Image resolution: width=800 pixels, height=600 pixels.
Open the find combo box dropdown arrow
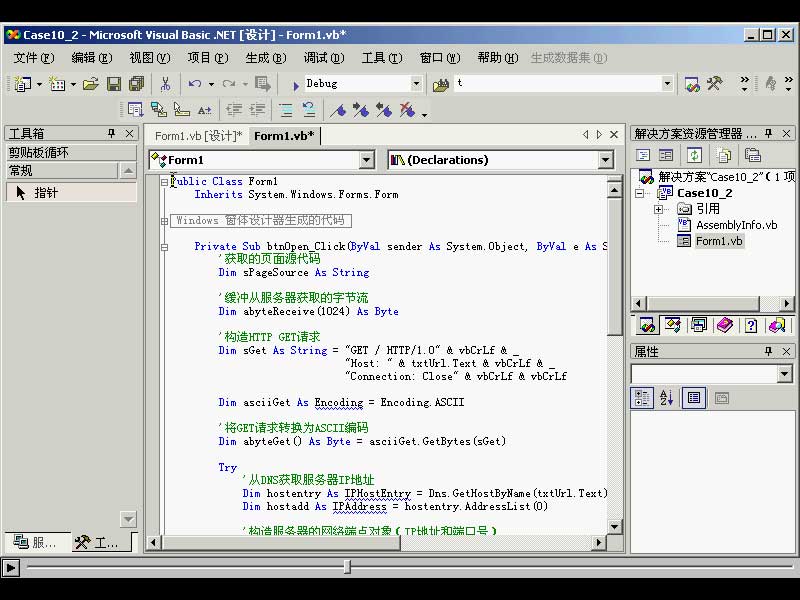click(x=667, y=84)
